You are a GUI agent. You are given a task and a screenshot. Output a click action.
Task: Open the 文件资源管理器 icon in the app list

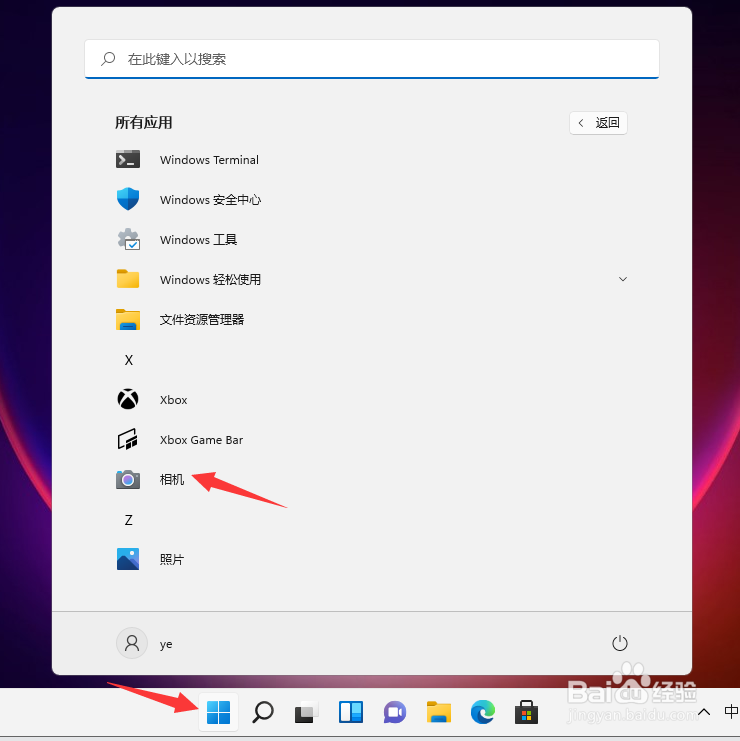click(128, 319)
